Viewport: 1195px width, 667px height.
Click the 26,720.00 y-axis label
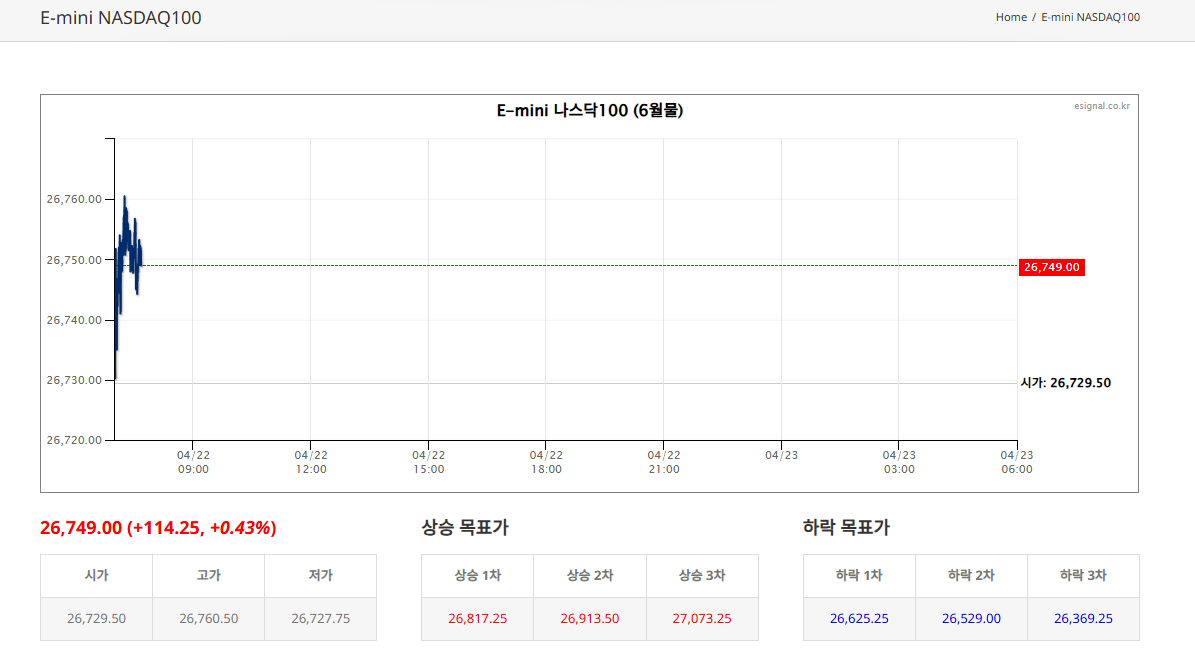point(74,440)
